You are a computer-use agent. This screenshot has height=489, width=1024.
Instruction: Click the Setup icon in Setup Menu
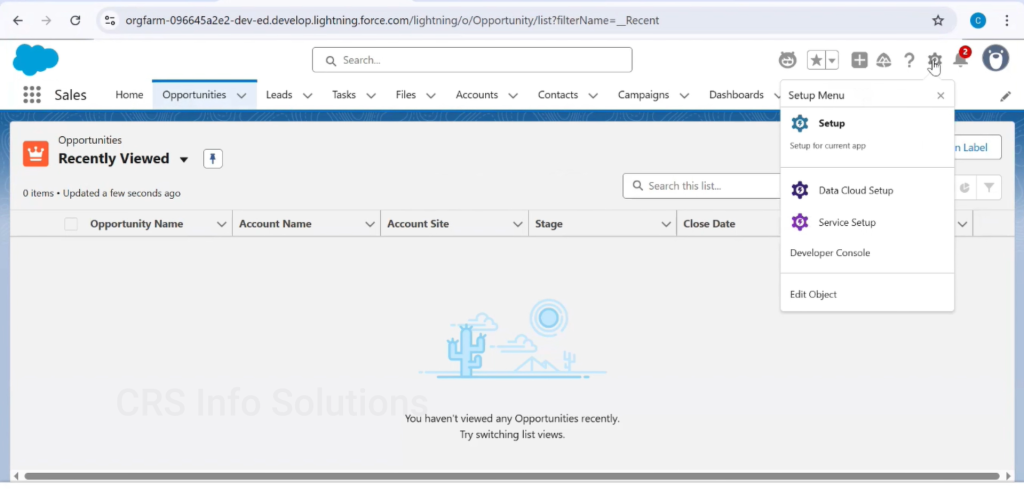pos(799,123)
